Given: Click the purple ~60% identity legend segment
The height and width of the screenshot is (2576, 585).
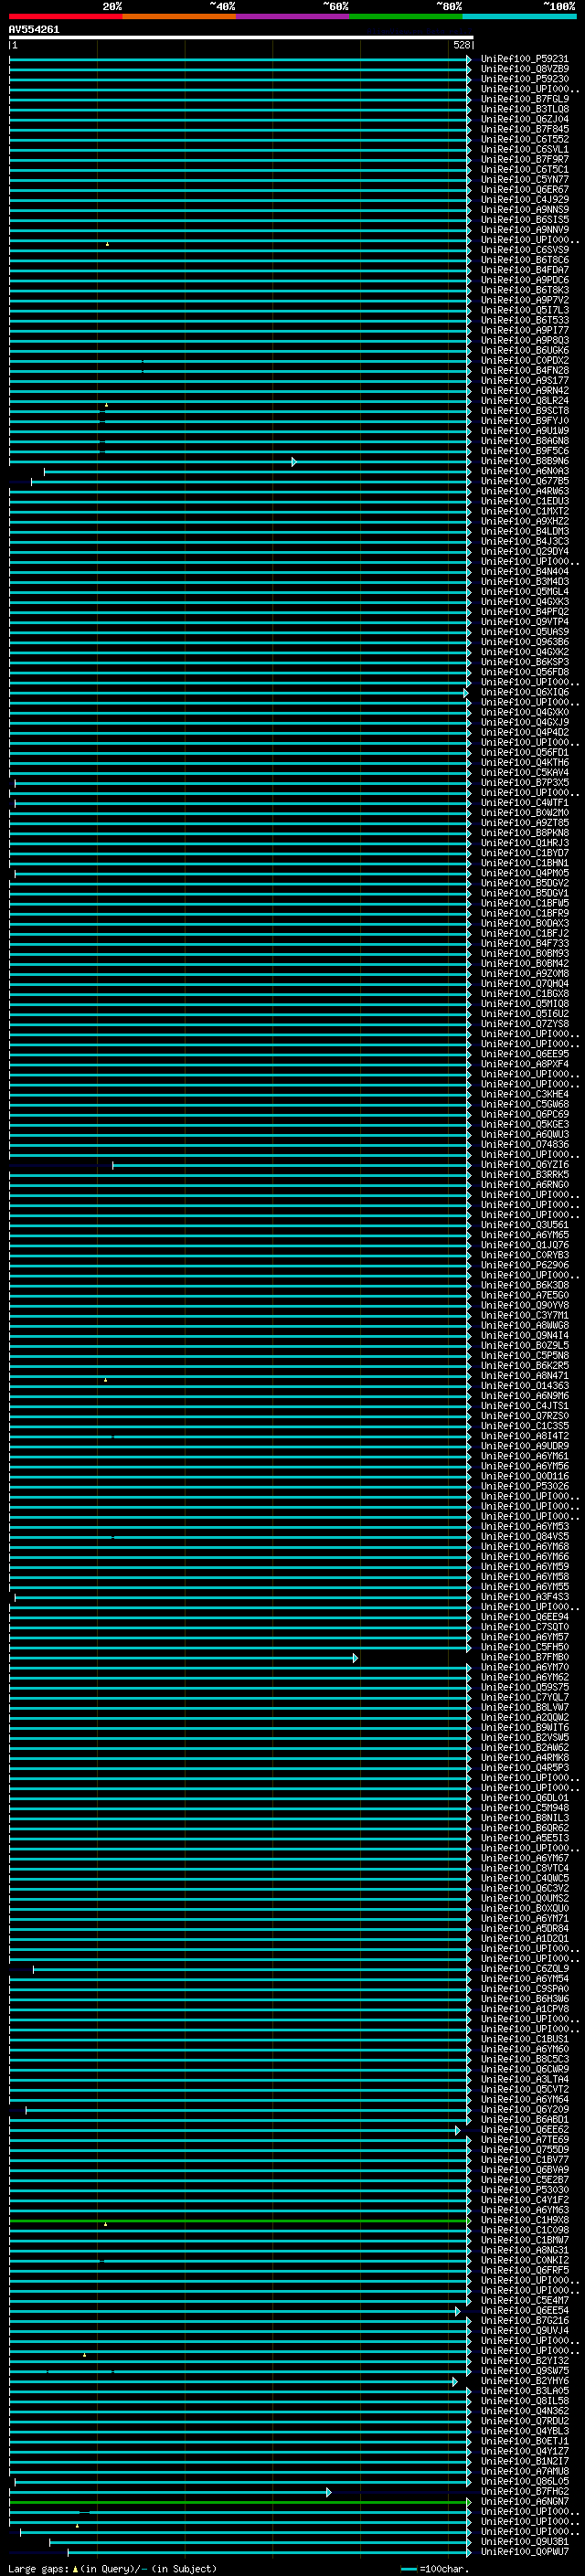Looking at the screenshot, I should 292,16.
